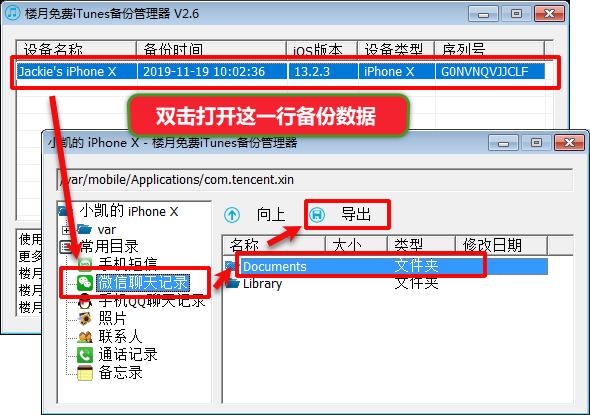590x415 pixels.
Task: Select the SMS messages green icon
Action: click(85, 263)
